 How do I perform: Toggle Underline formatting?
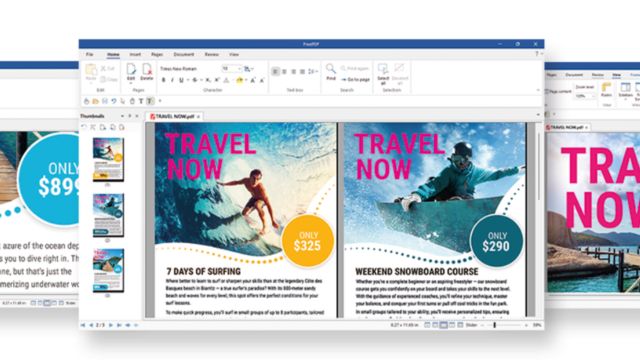181,80
